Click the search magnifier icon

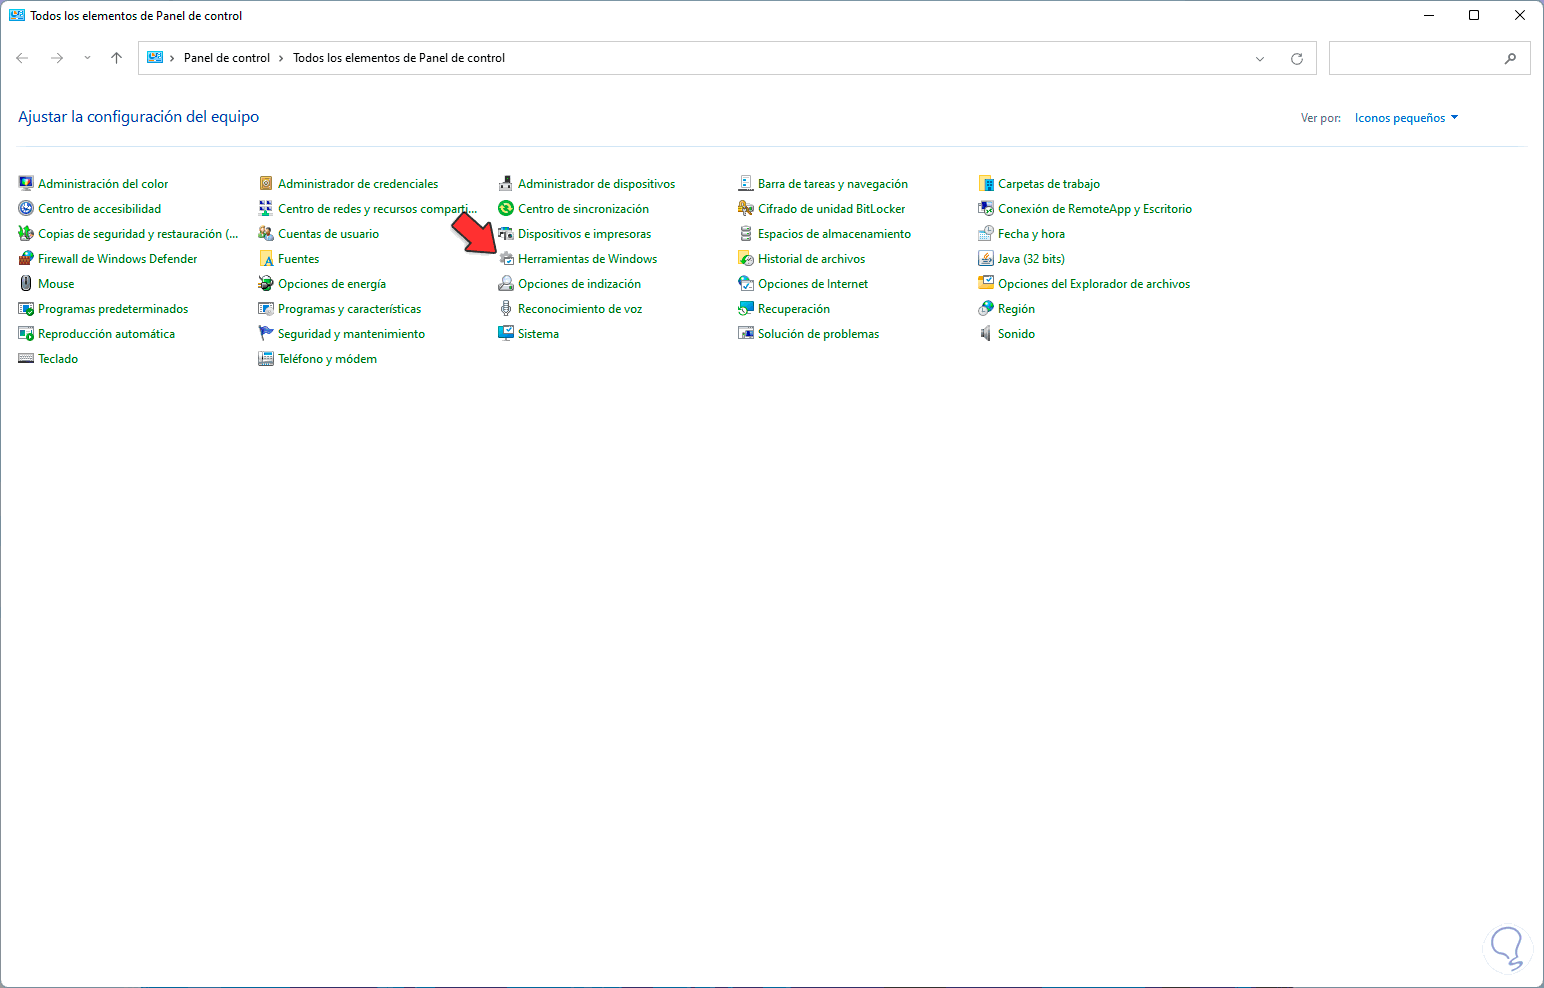[1510, 59]
